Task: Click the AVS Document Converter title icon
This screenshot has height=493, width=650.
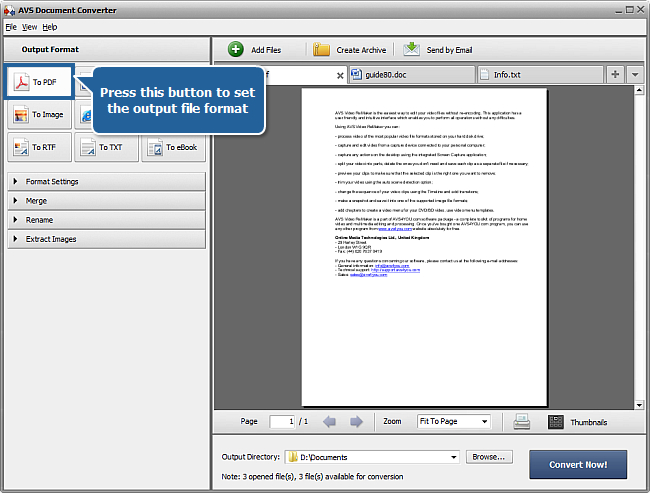Action: coord(9,10)
